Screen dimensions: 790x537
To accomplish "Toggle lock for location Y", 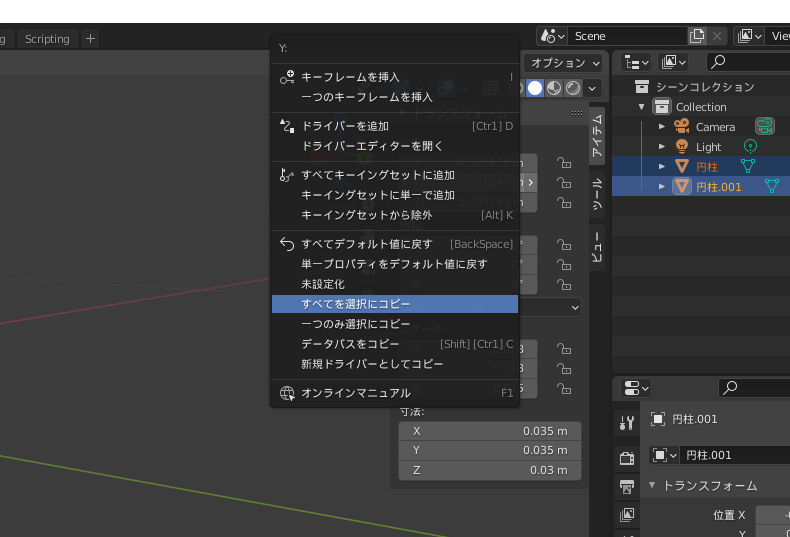I will [x=564, y=183].
